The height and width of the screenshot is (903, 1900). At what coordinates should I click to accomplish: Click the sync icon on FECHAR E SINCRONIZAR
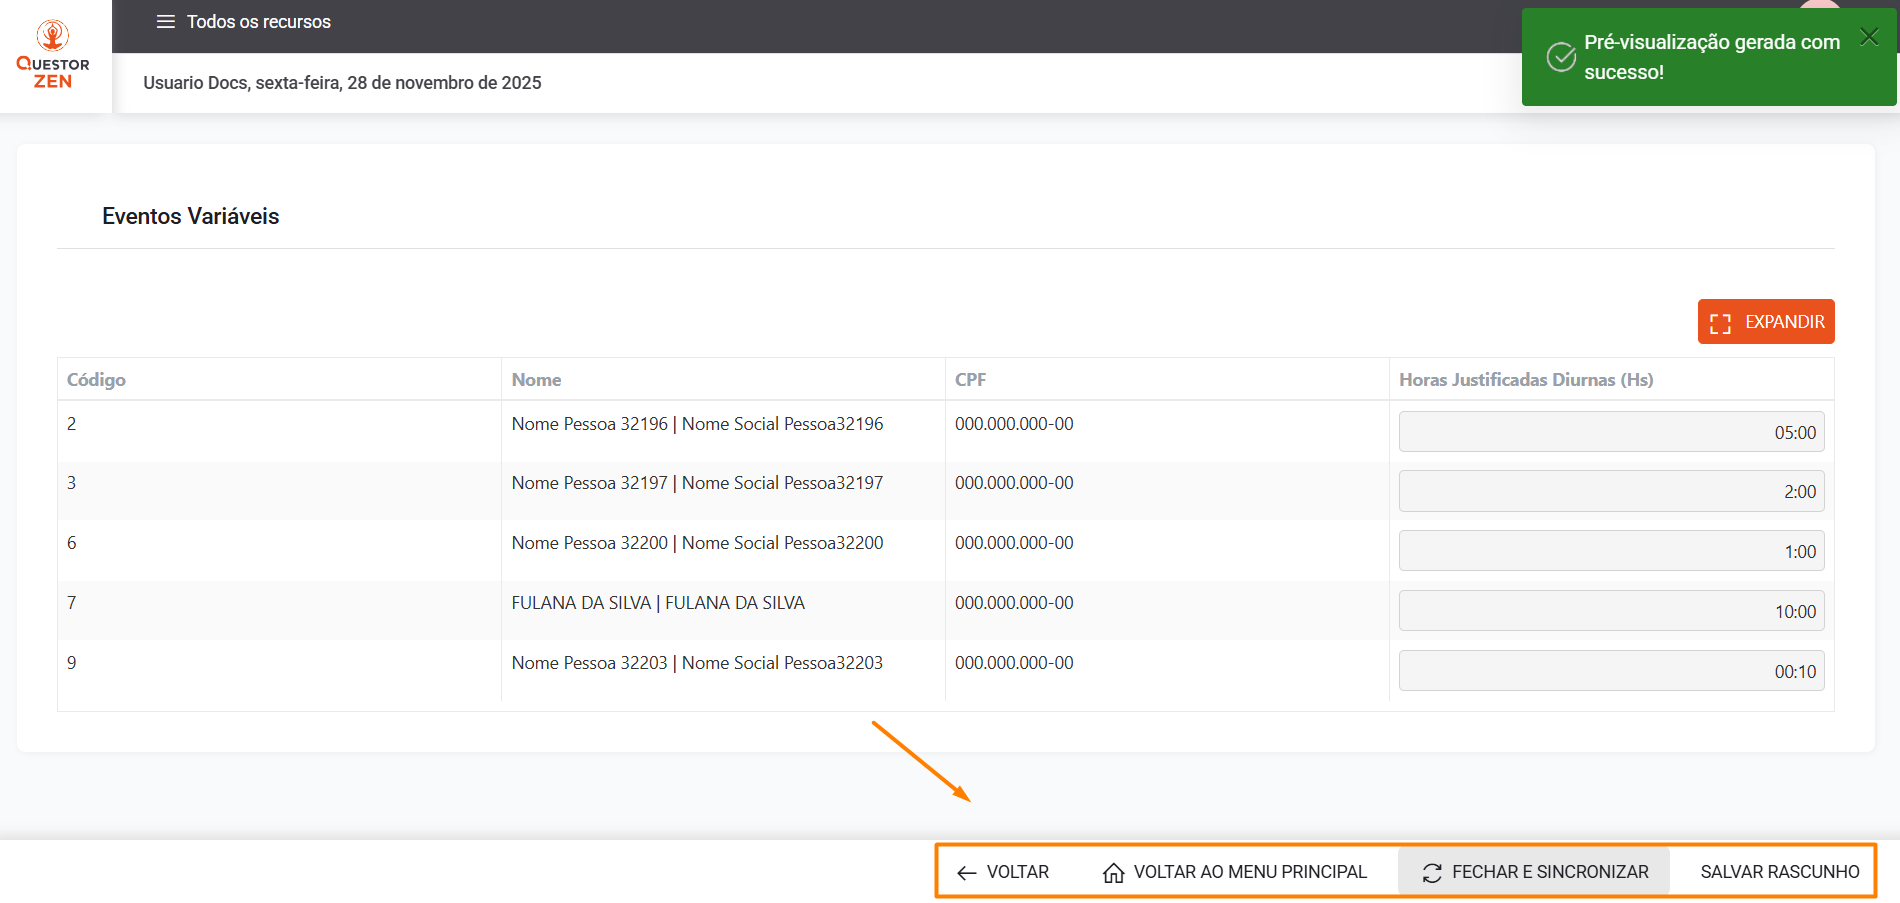(1431, 873)
